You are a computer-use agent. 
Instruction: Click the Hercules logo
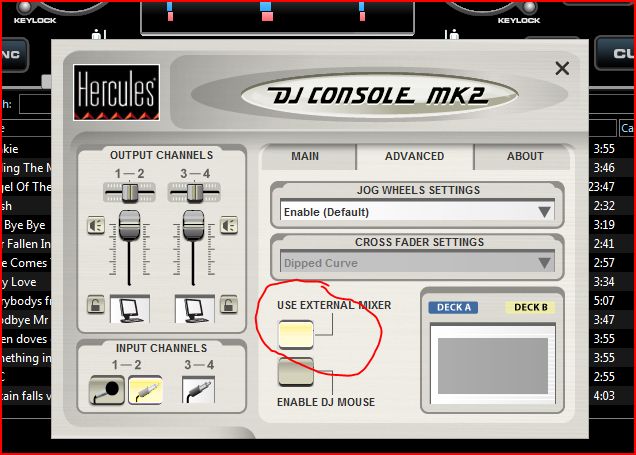coord(116,92)
